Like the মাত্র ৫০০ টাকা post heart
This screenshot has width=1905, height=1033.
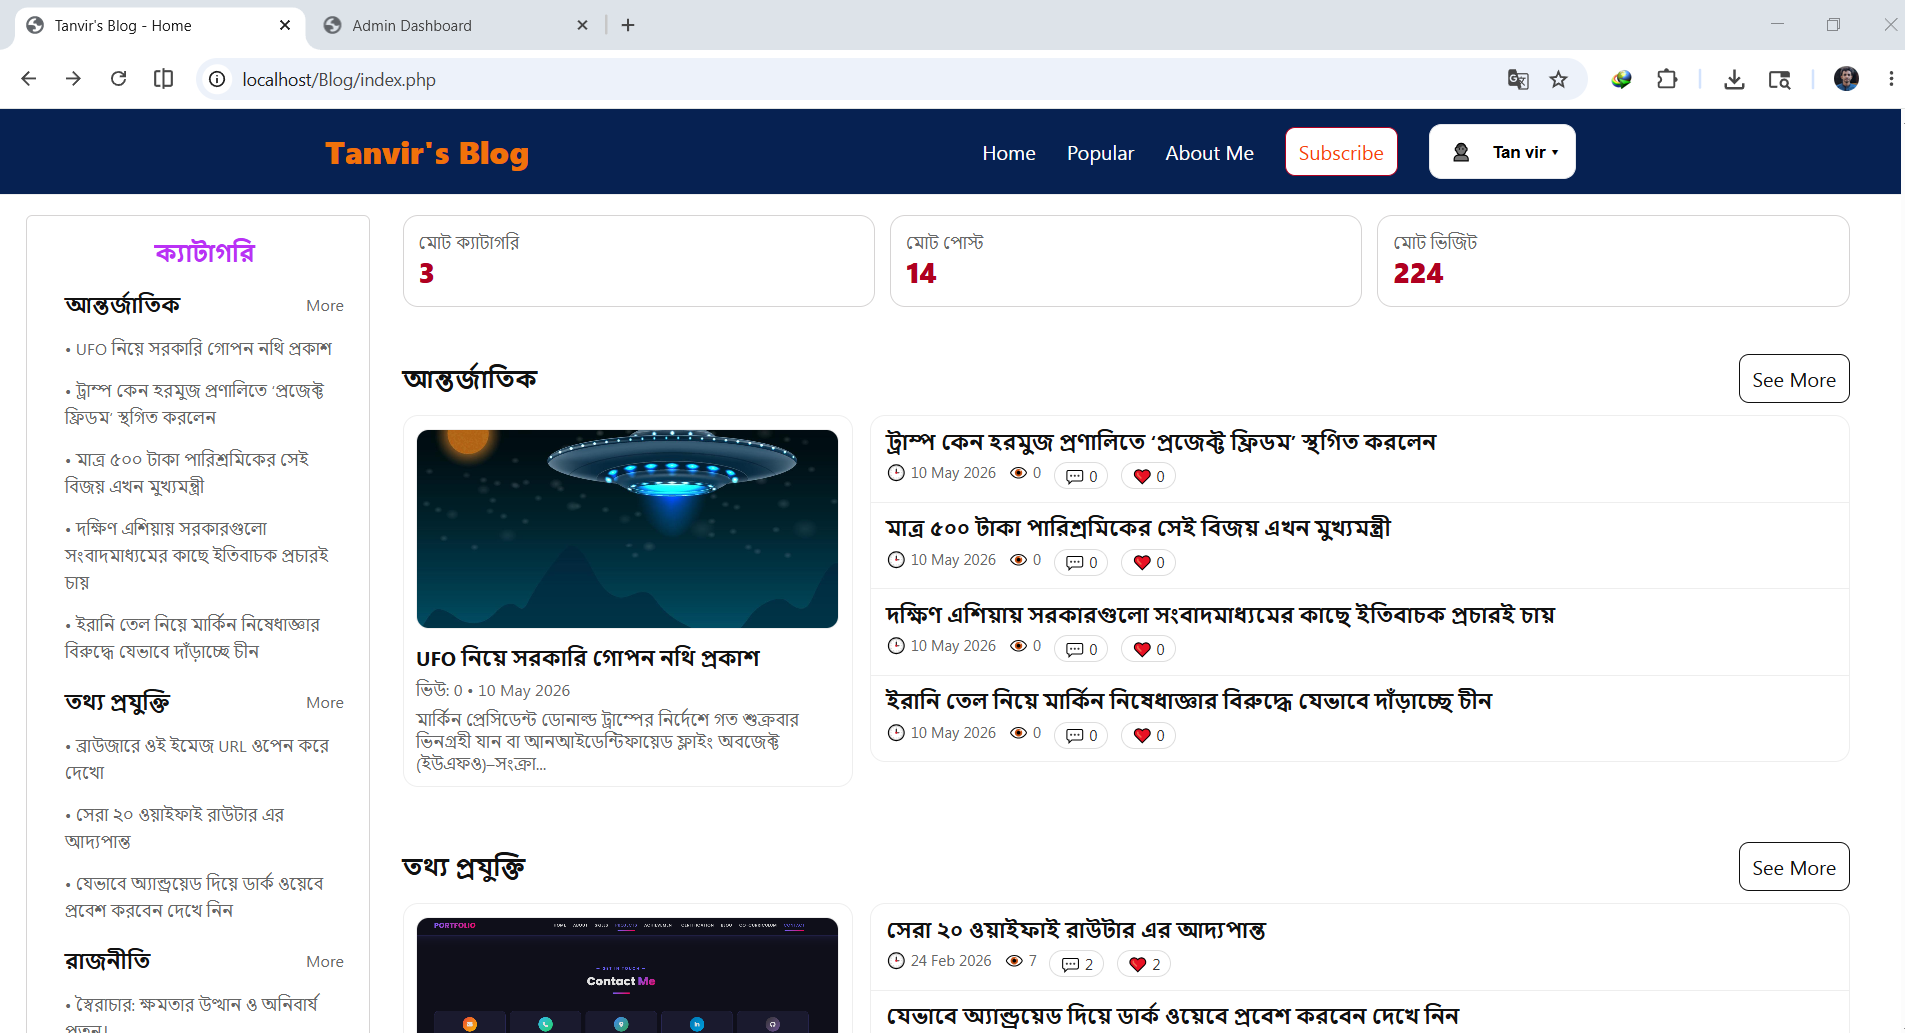[1148, 562]
